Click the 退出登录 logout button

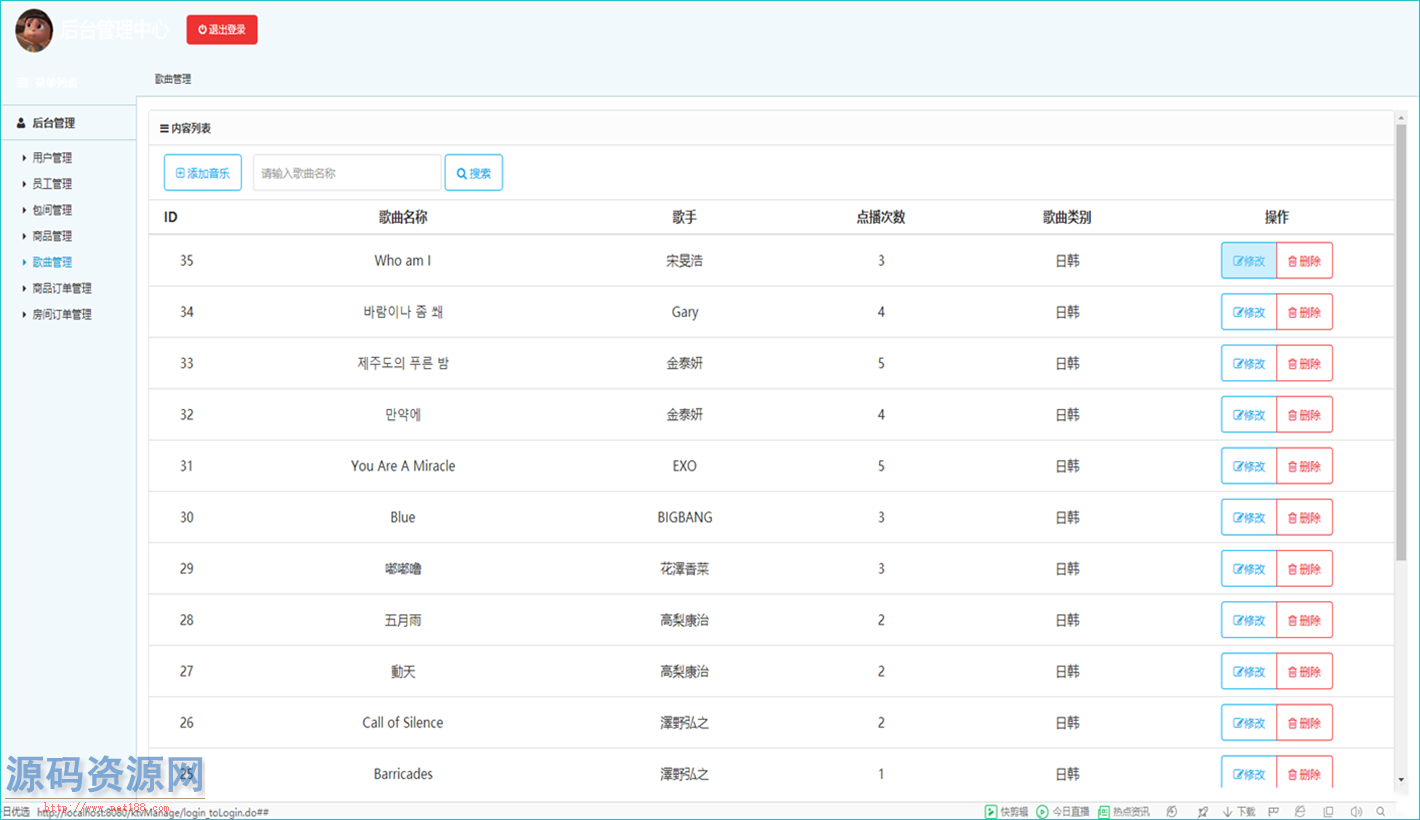click(x=222, y=30)
